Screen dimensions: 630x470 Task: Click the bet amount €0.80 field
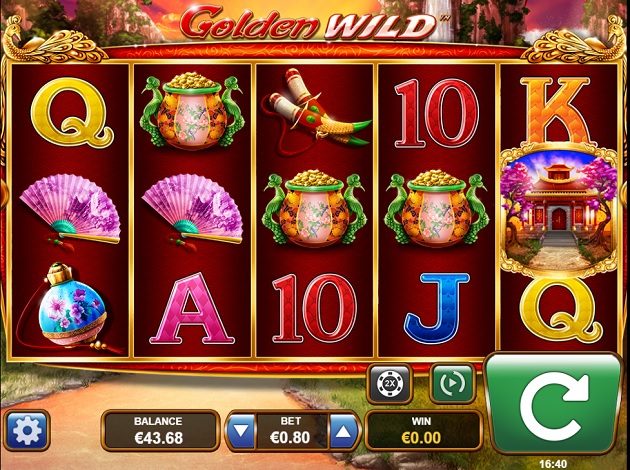pyautogui.click(x=291, y=431)
